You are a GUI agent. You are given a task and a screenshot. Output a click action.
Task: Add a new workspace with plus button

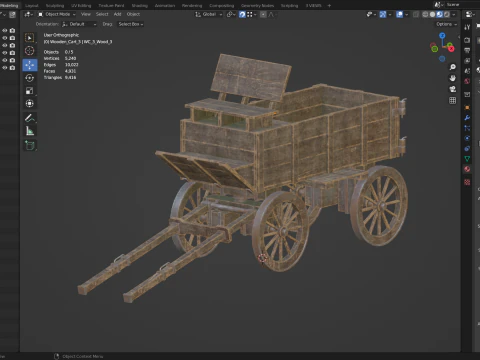point(329,5)
